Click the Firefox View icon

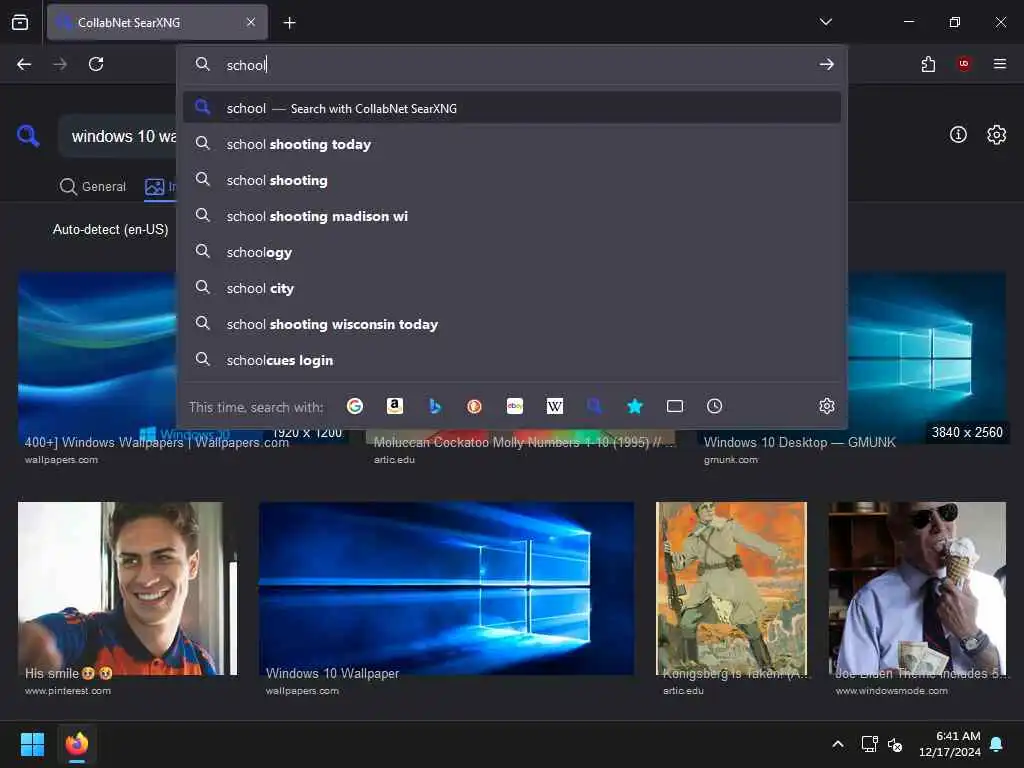(20, 22)
